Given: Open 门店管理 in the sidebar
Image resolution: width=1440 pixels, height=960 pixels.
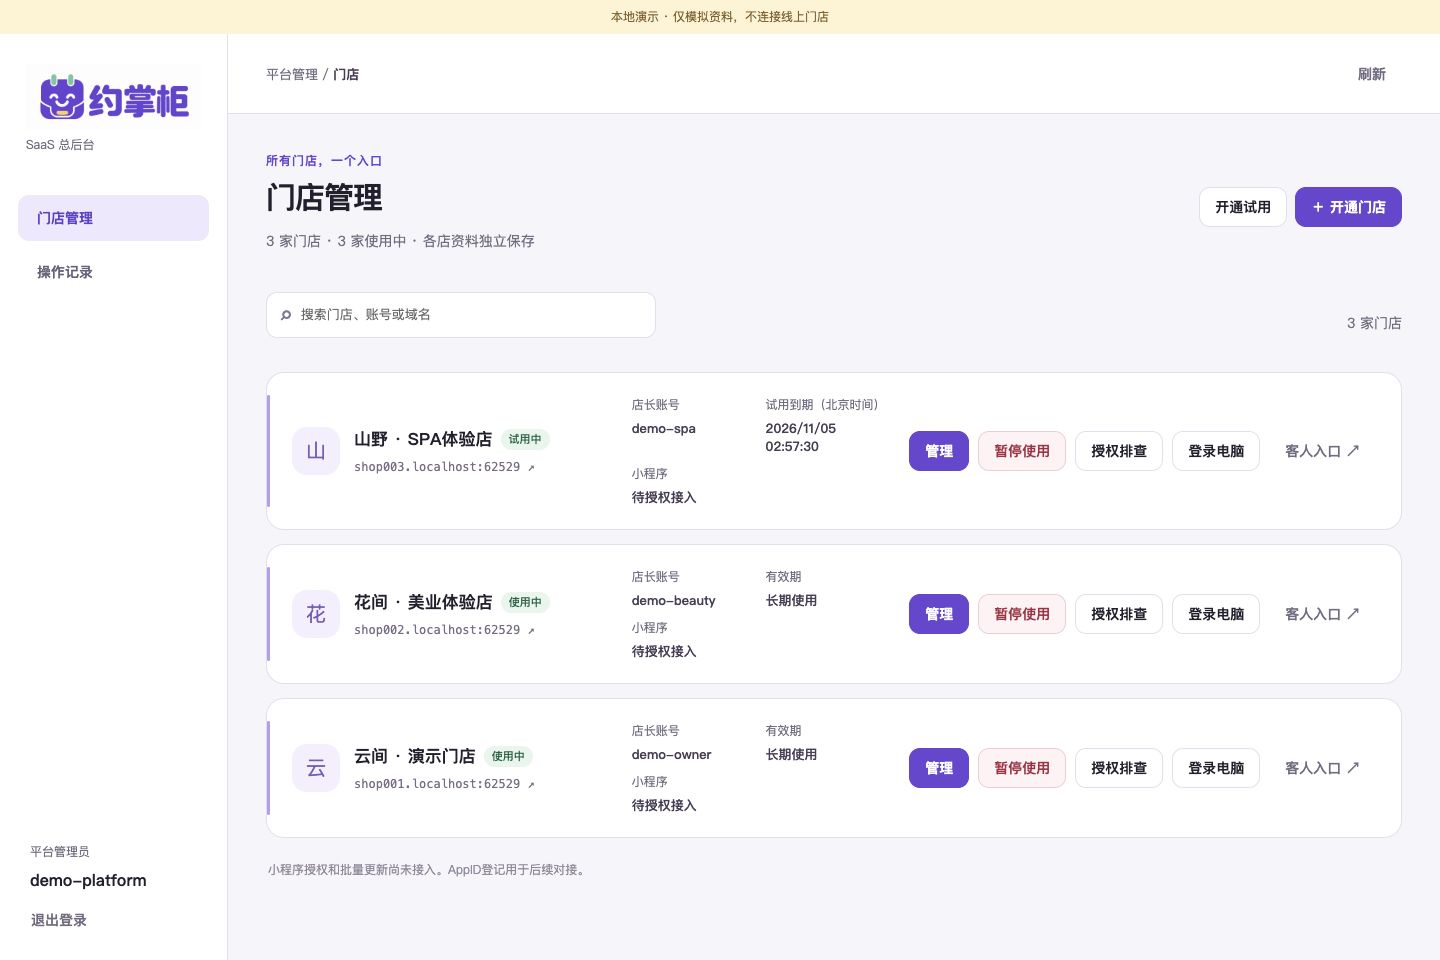Looking at the screenshot, I should (113, 218).
